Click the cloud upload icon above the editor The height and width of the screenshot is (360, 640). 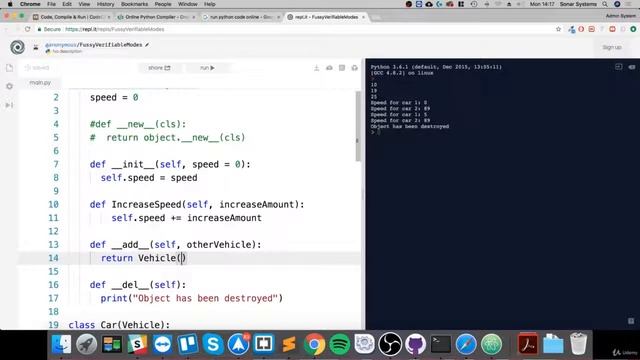coord(329,68)
